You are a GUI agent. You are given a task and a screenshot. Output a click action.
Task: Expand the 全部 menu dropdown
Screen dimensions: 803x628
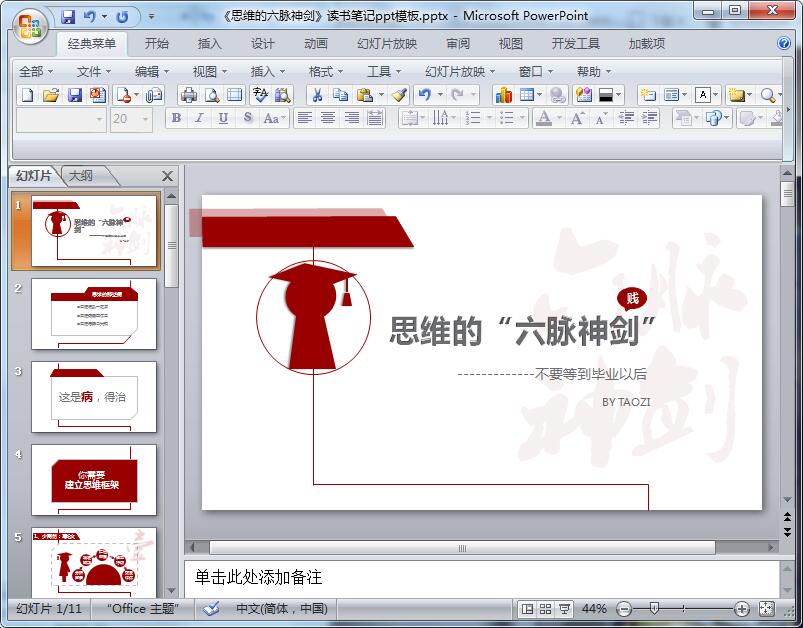36,72
